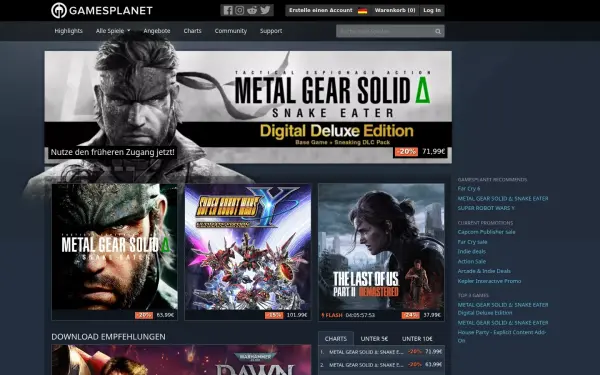This screenshot has width=600, height=375.
Task: Open the Capcom Publisher sale link
Action: pos(486,232)
